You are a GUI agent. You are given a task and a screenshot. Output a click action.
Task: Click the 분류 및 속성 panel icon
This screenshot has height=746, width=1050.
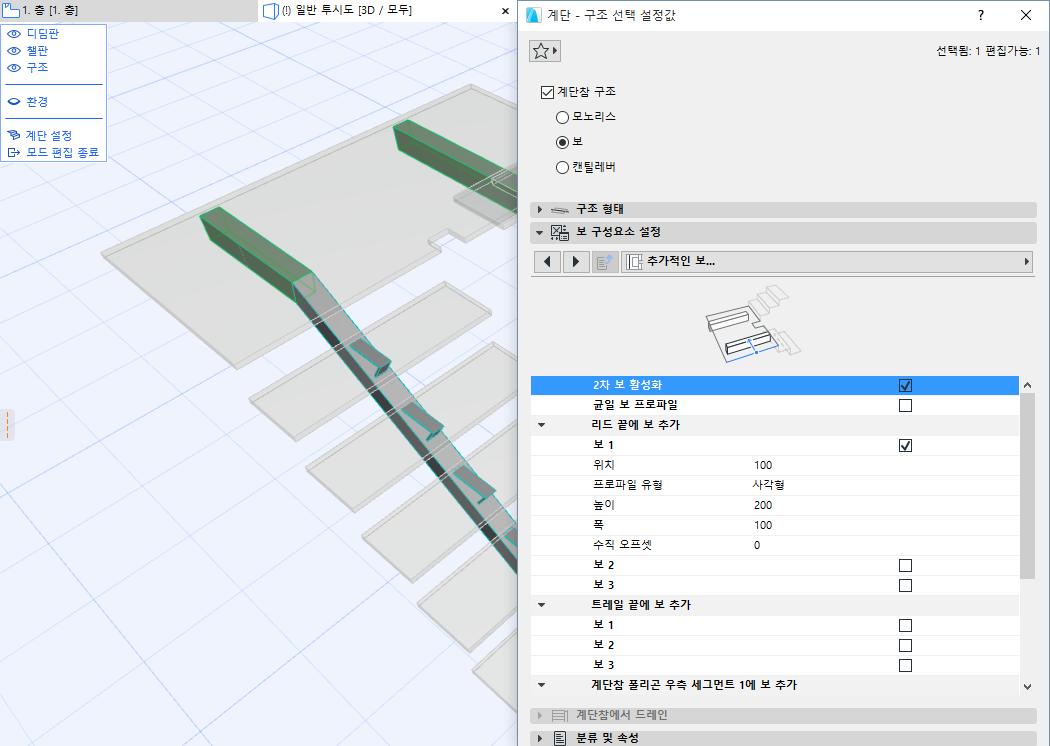(560, 738)
